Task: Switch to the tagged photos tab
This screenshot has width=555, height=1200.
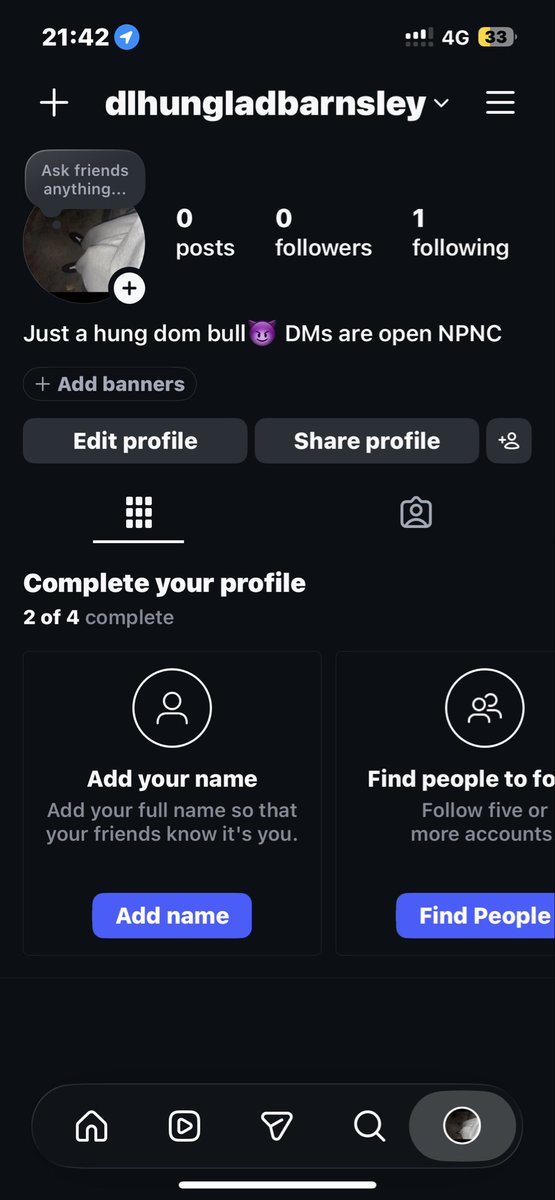Action: pos(415,512)
